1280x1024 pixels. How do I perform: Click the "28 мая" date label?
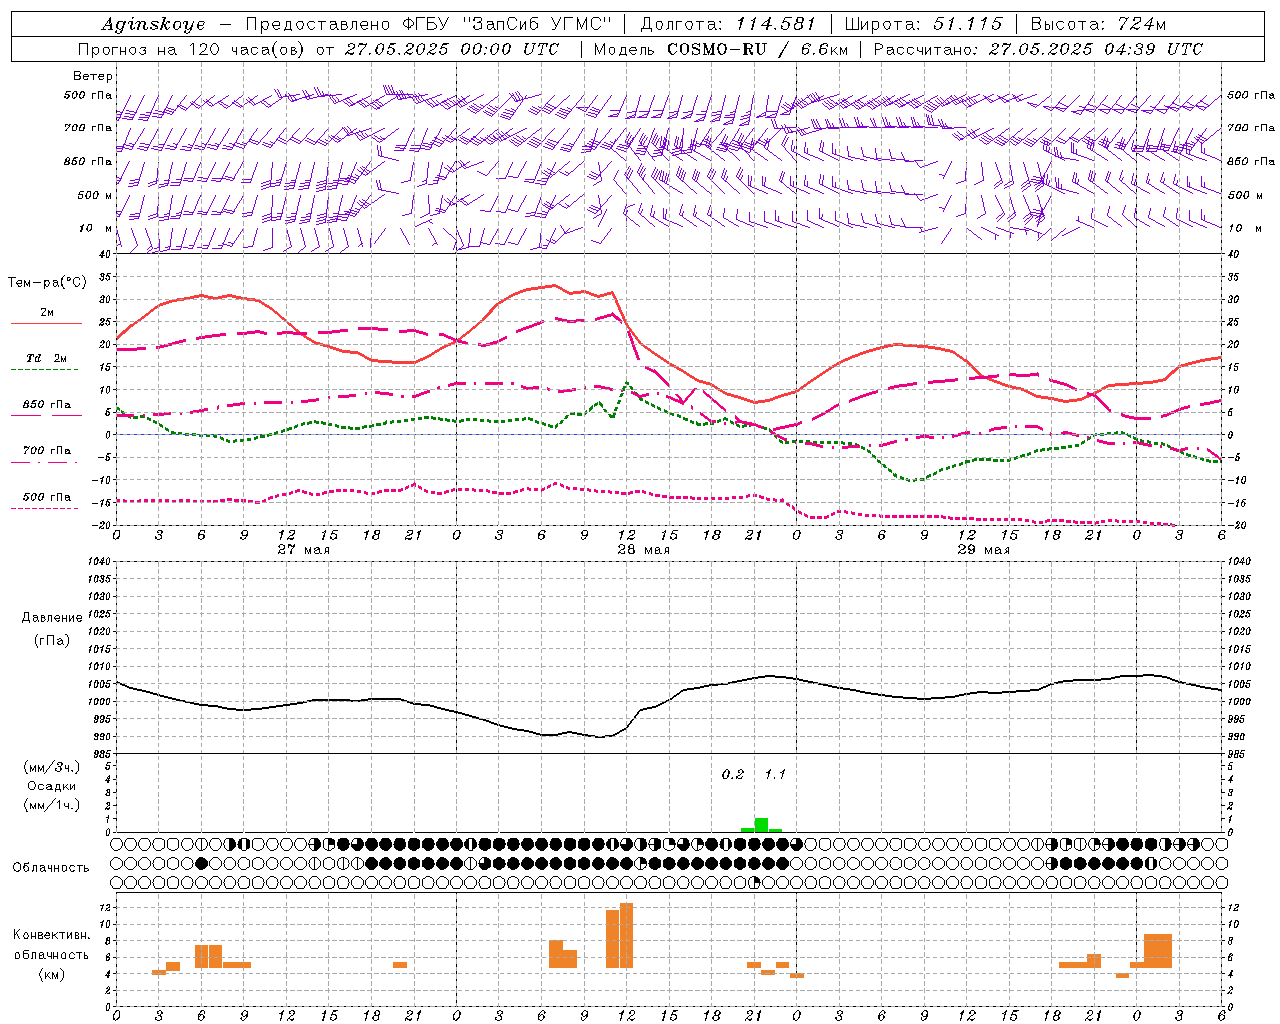pyautogui.click(x=644, y=550)
